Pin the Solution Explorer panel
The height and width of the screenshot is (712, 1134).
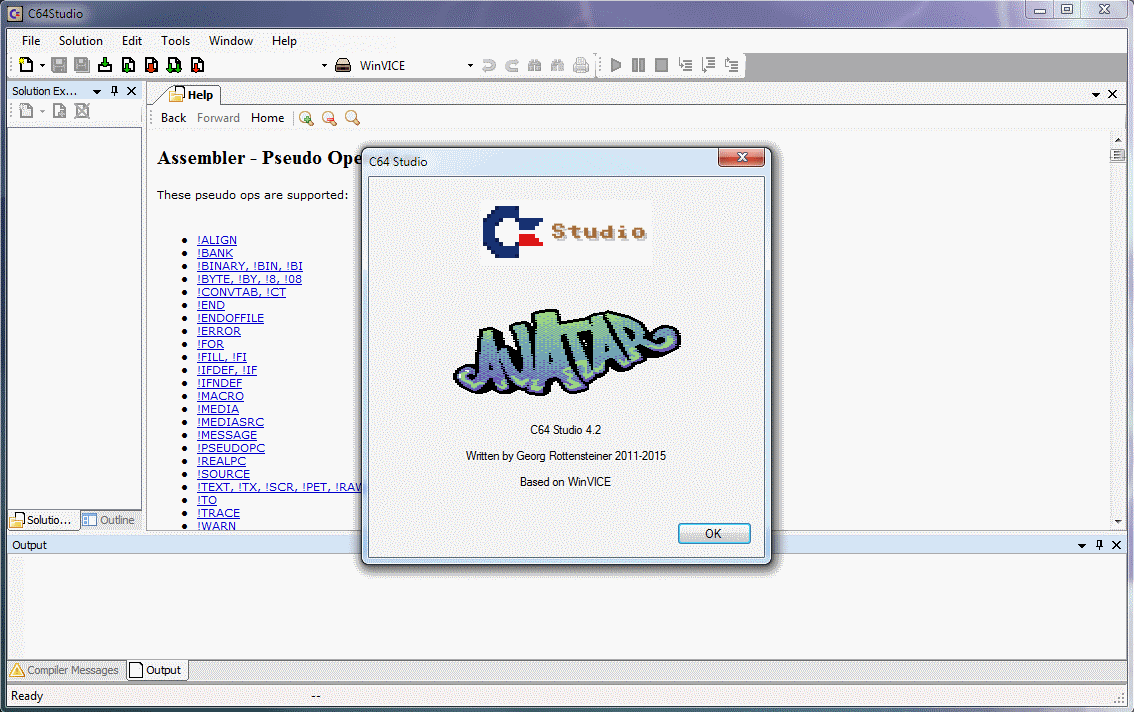coord(114,91)
